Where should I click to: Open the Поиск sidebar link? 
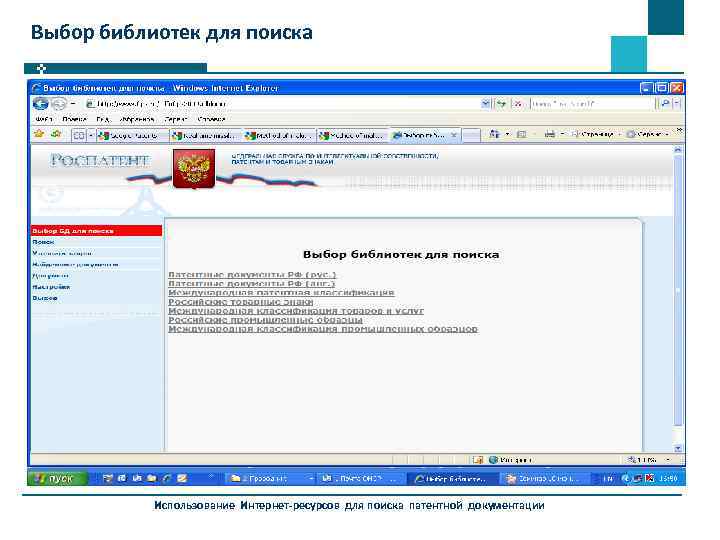point(43,242)
